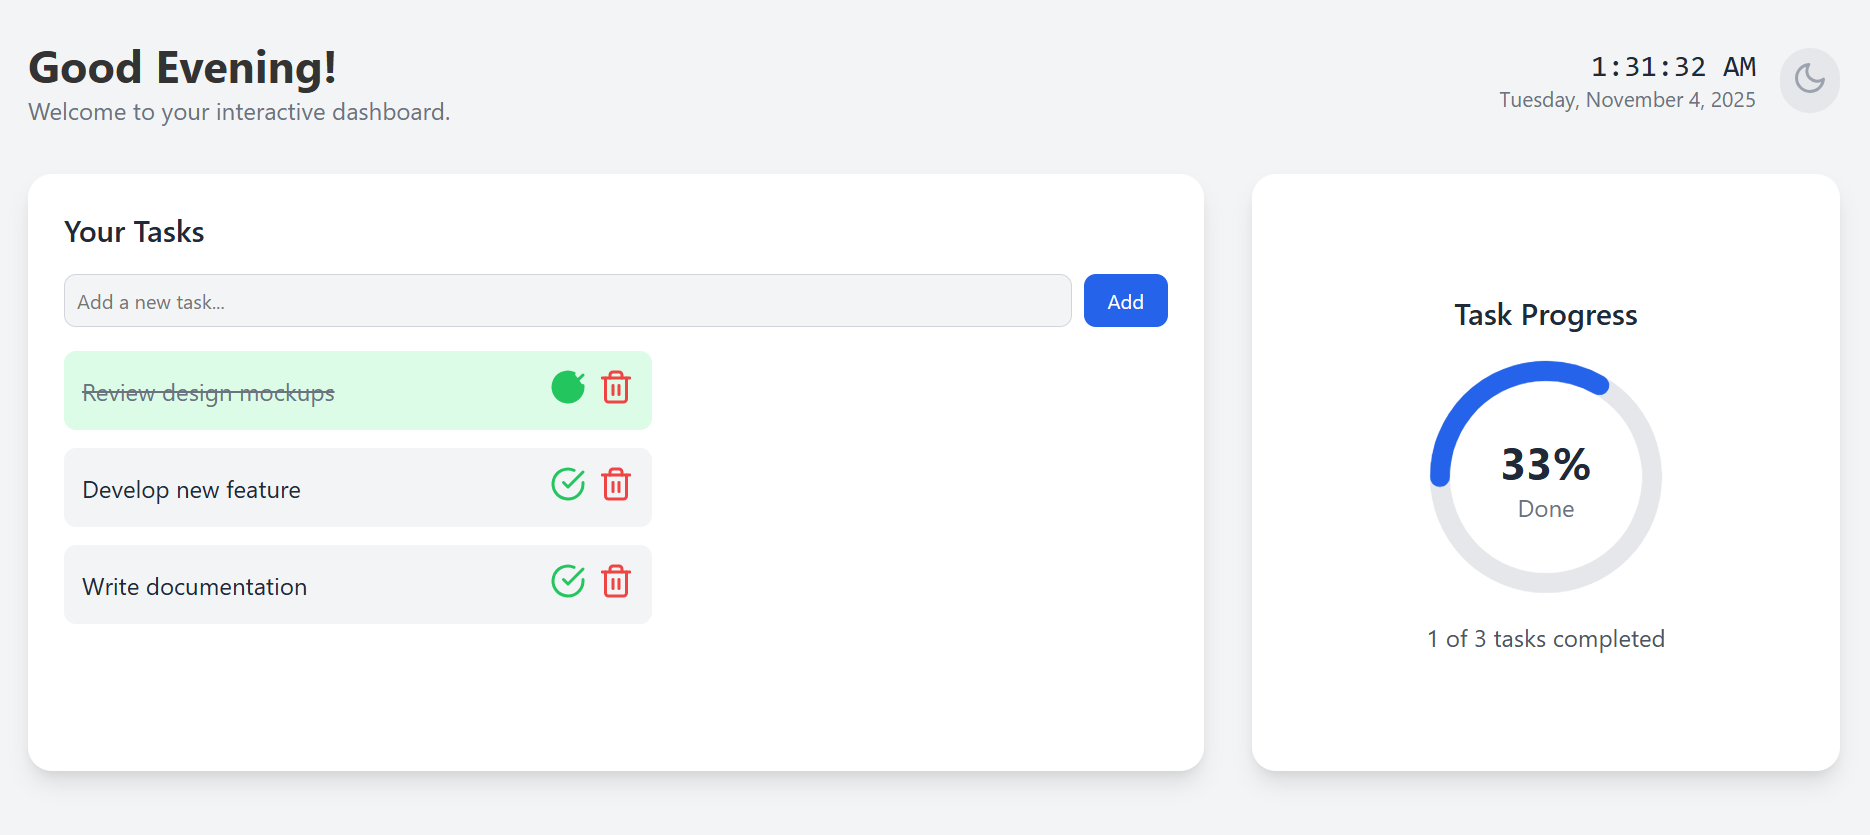This screenshot has width=1870, height=835.
Task: Remove the Write documentation task
Action: tap(616, 581)
